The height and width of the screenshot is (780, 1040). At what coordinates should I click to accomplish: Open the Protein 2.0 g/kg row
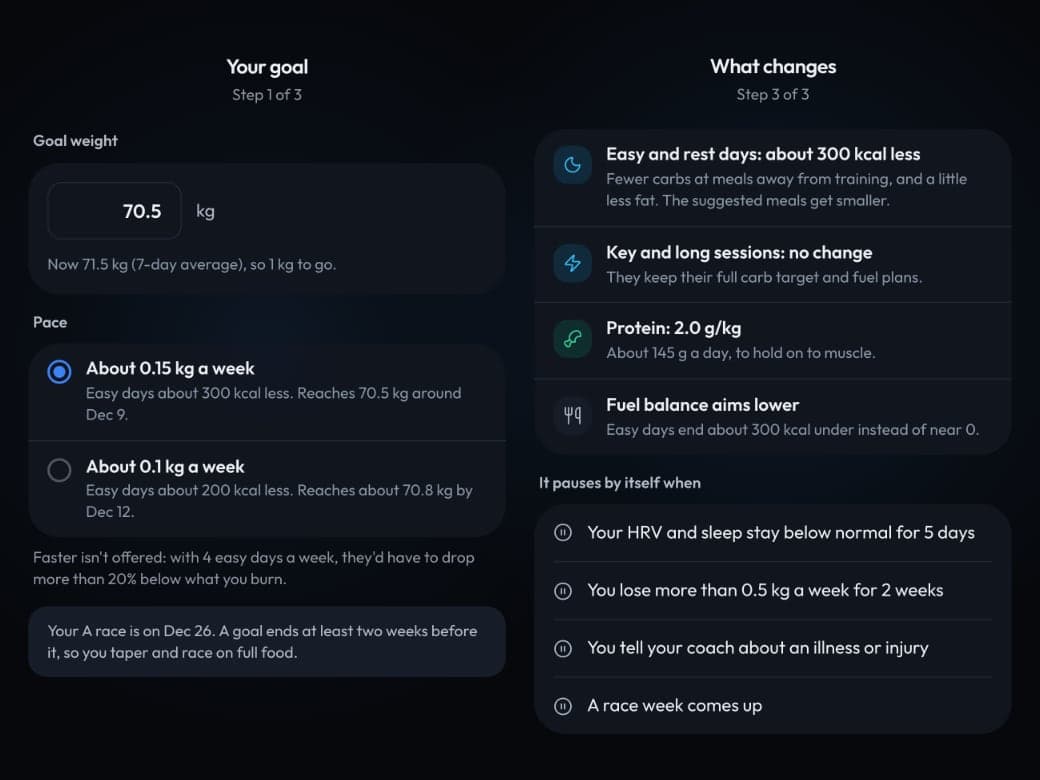pyautogui.click(x=773, y=340)
